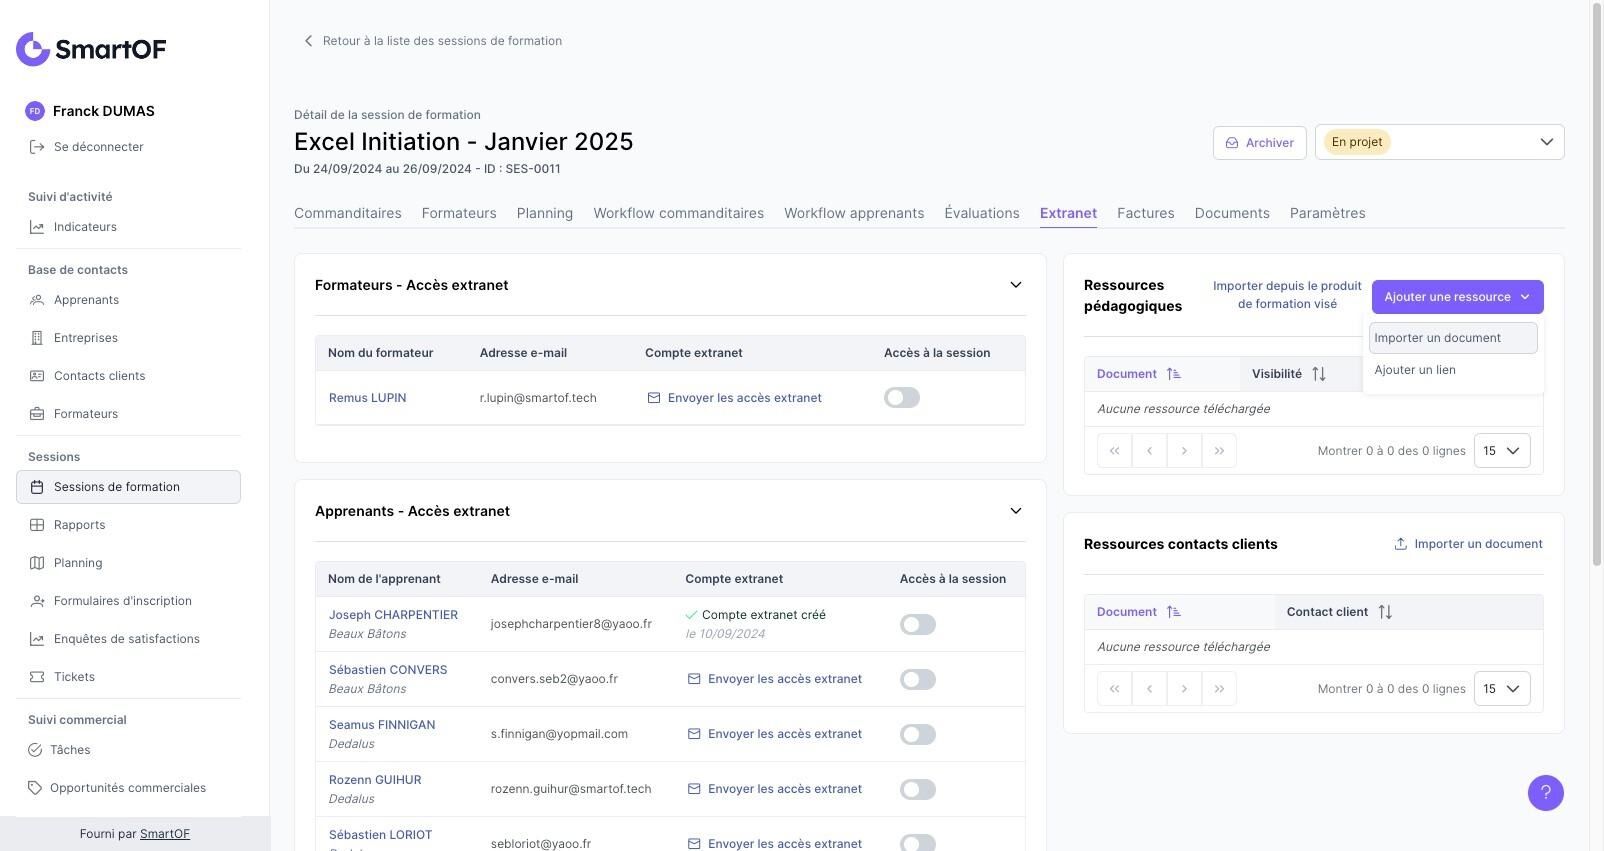Viewport: 1604px width, 851px height.
Task: Click the SmartOF logo
Action: click(x=91, y=49)
